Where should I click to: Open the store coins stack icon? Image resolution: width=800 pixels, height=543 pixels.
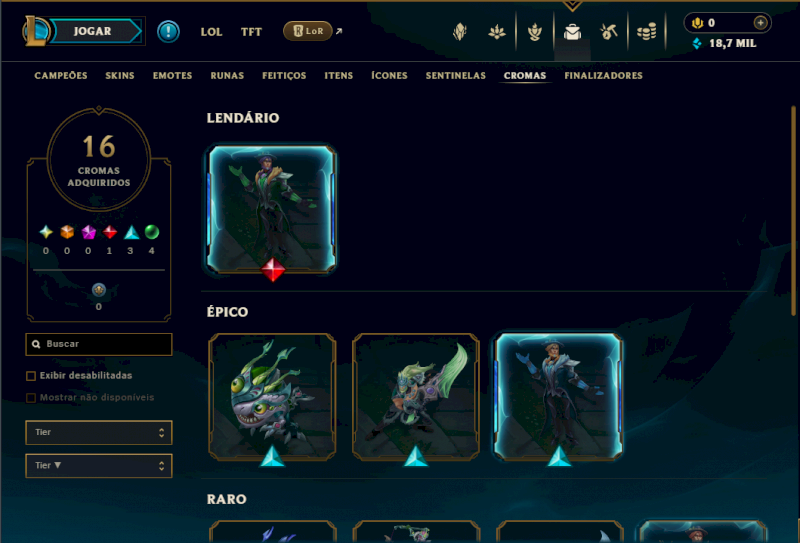click(646, 32)
